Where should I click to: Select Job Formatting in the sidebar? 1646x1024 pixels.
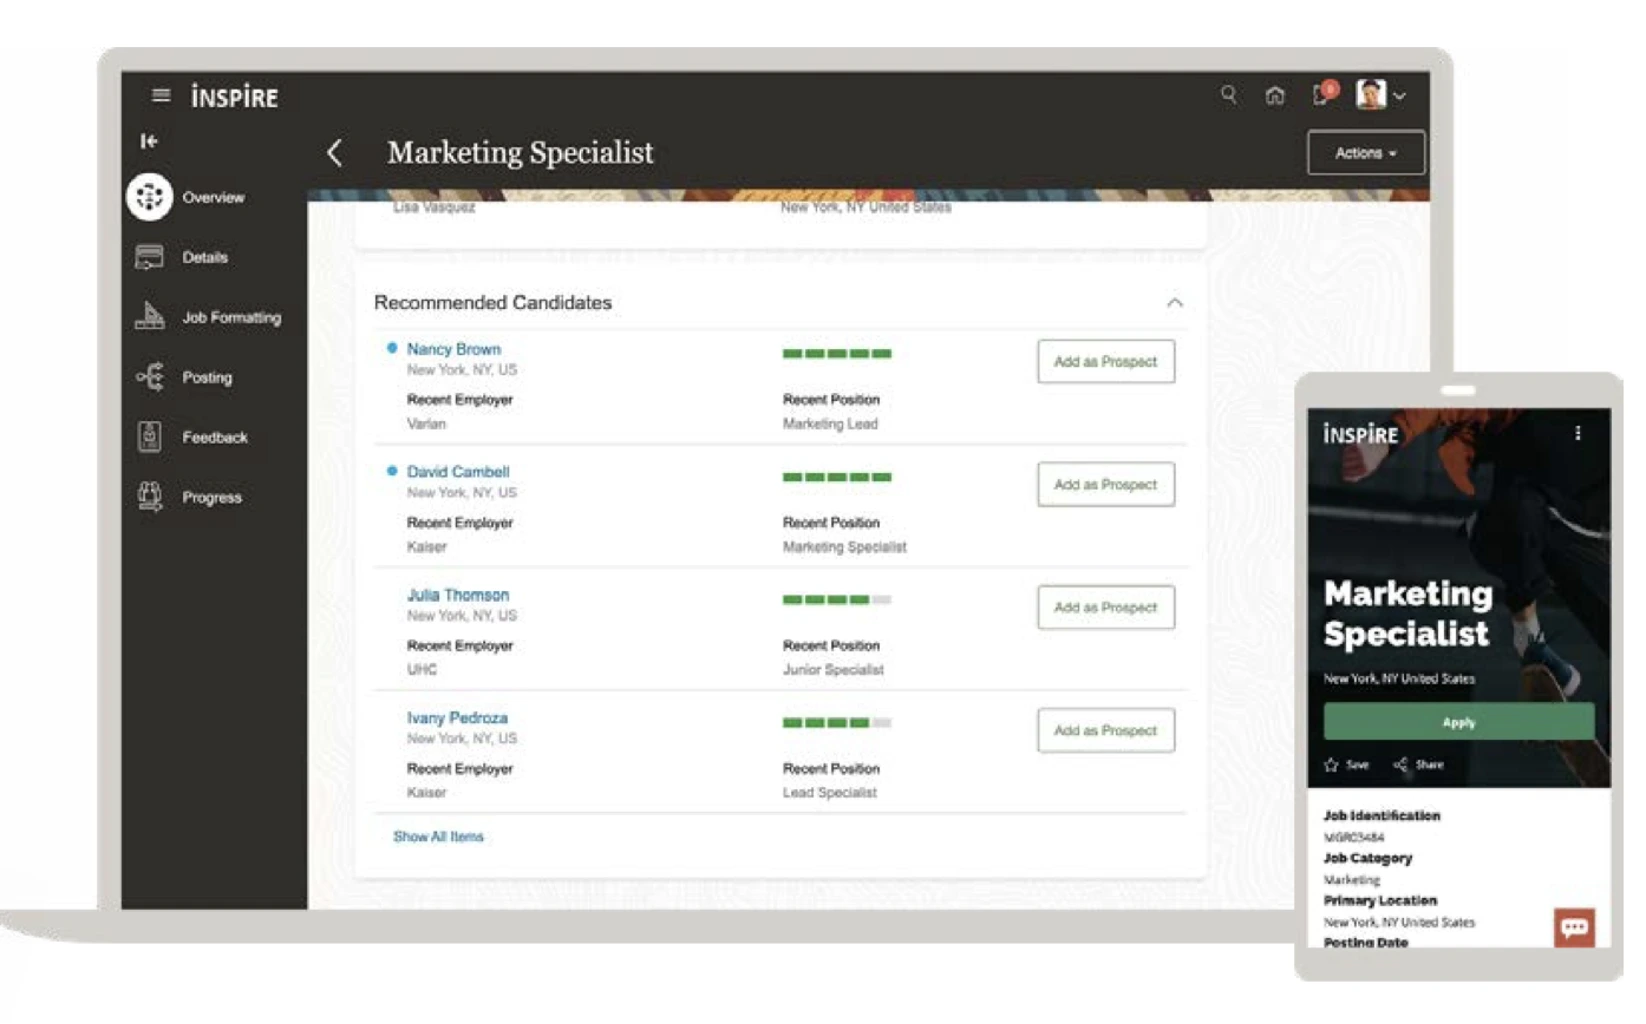(230, 317)
